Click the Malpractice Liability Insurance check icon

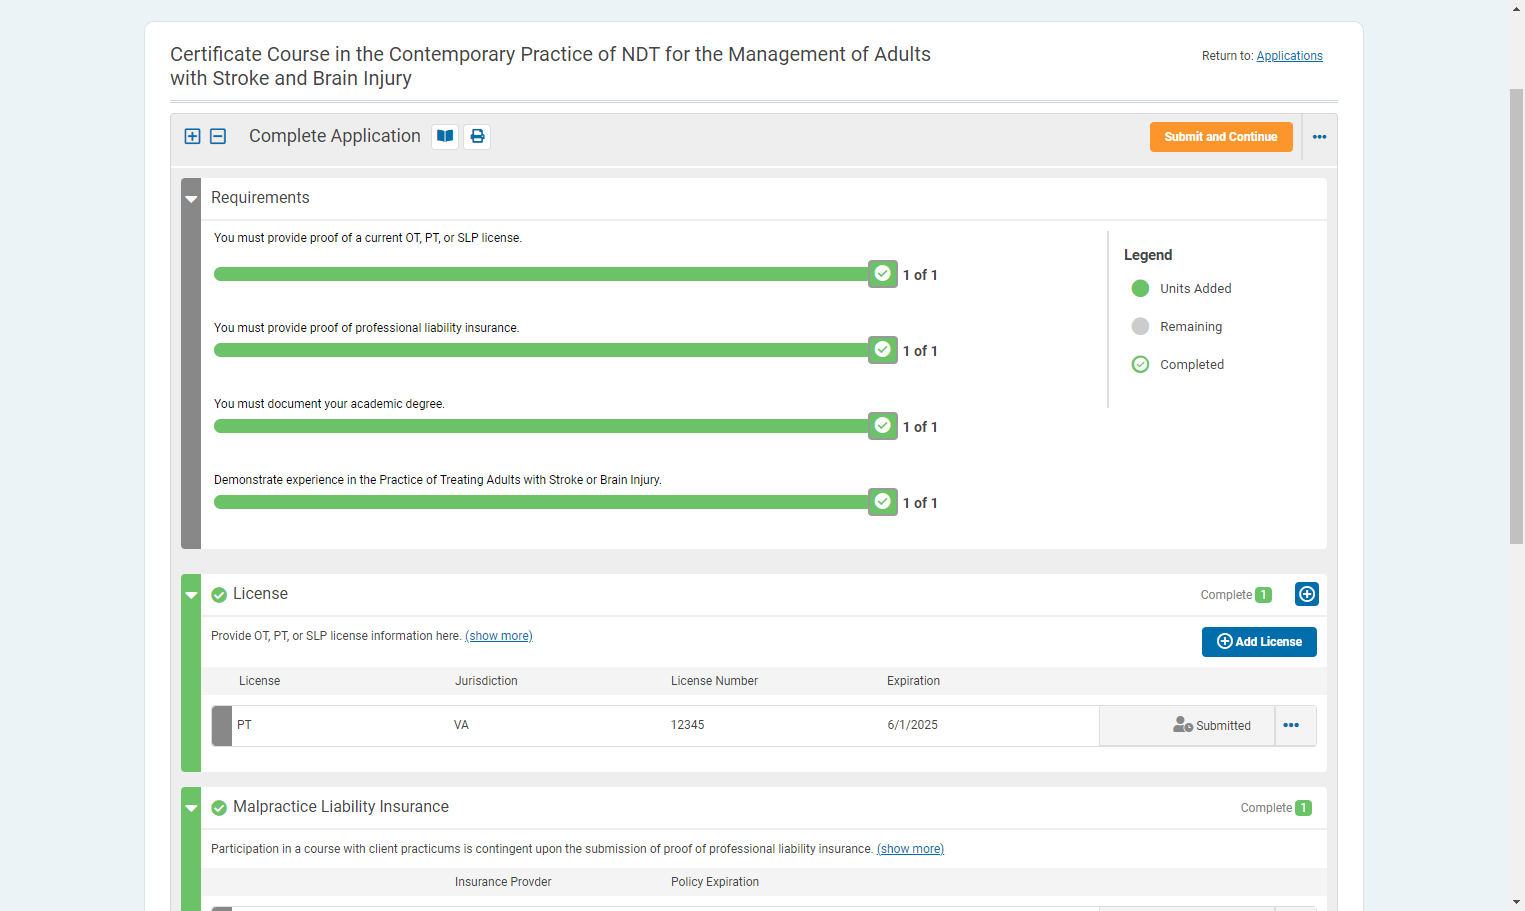point(219,808)
